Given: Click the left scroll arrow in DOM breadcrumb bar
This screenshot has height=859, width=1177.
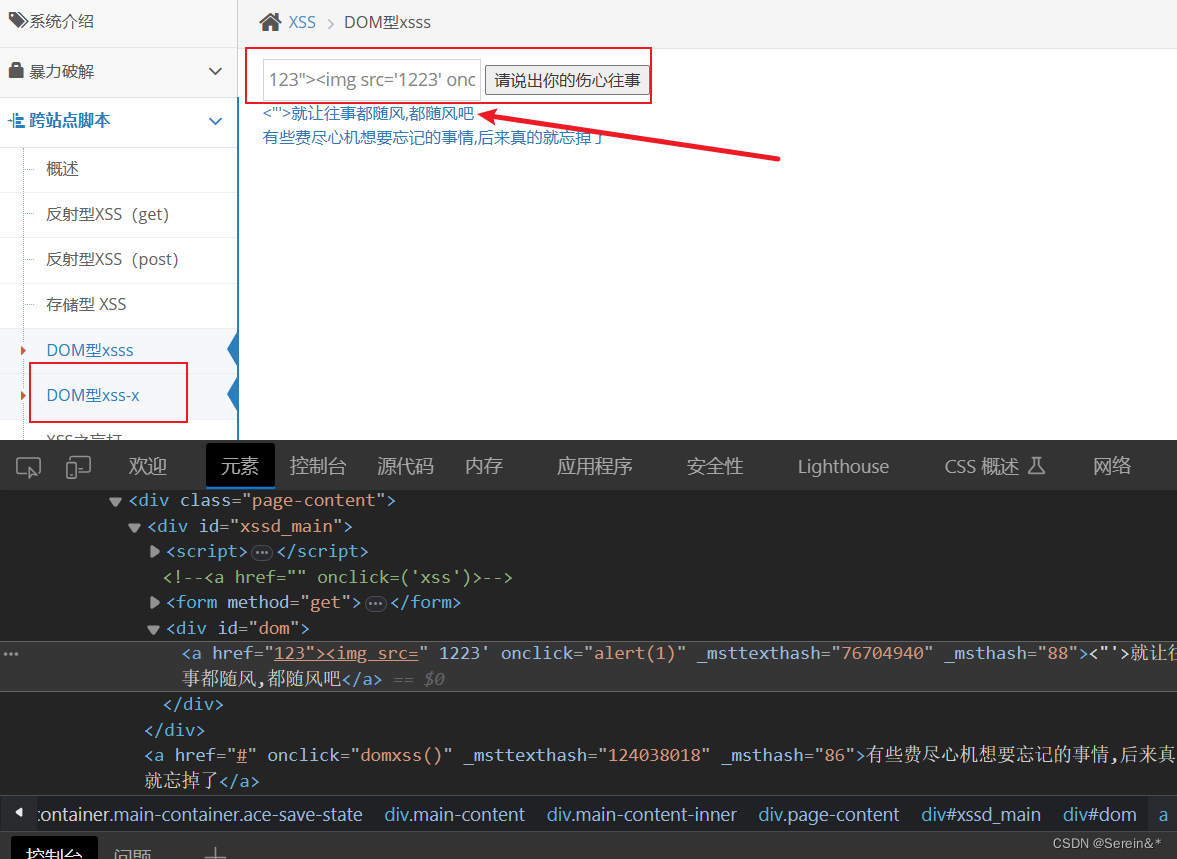Looking at the screenshot, I should click(19, 812).
